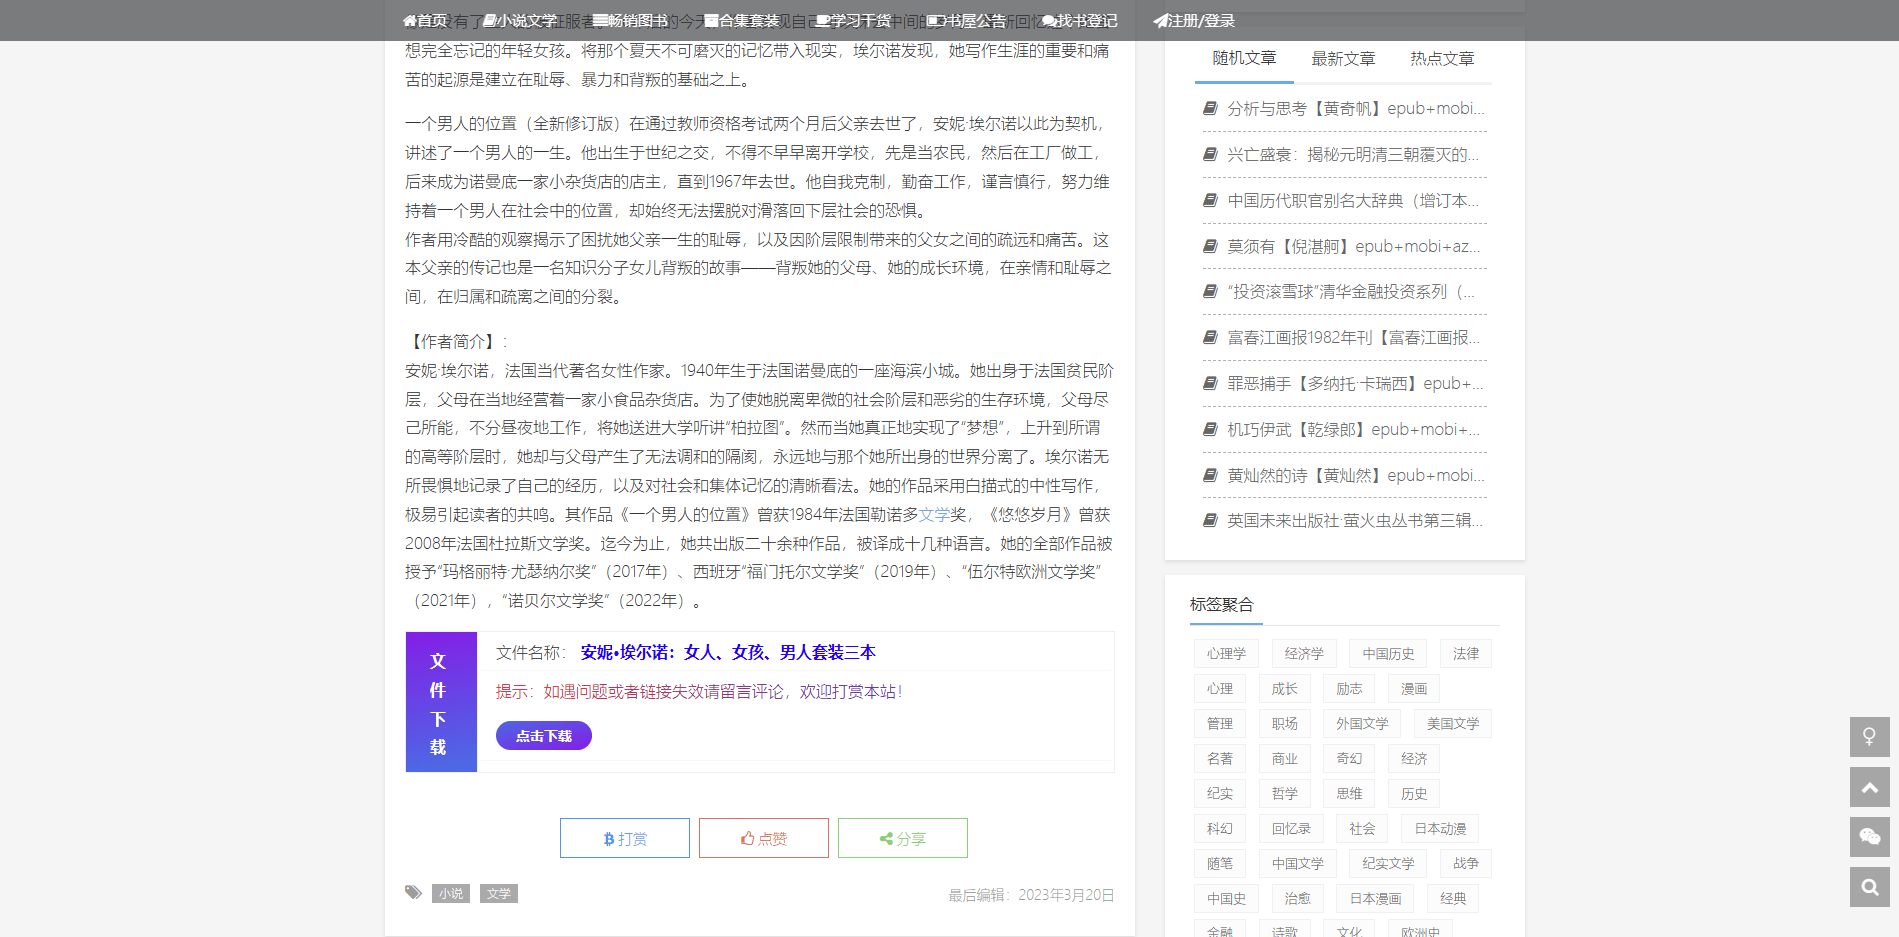
Task: Click the book icon beside 分析与思考
Action: (1210, 108)
